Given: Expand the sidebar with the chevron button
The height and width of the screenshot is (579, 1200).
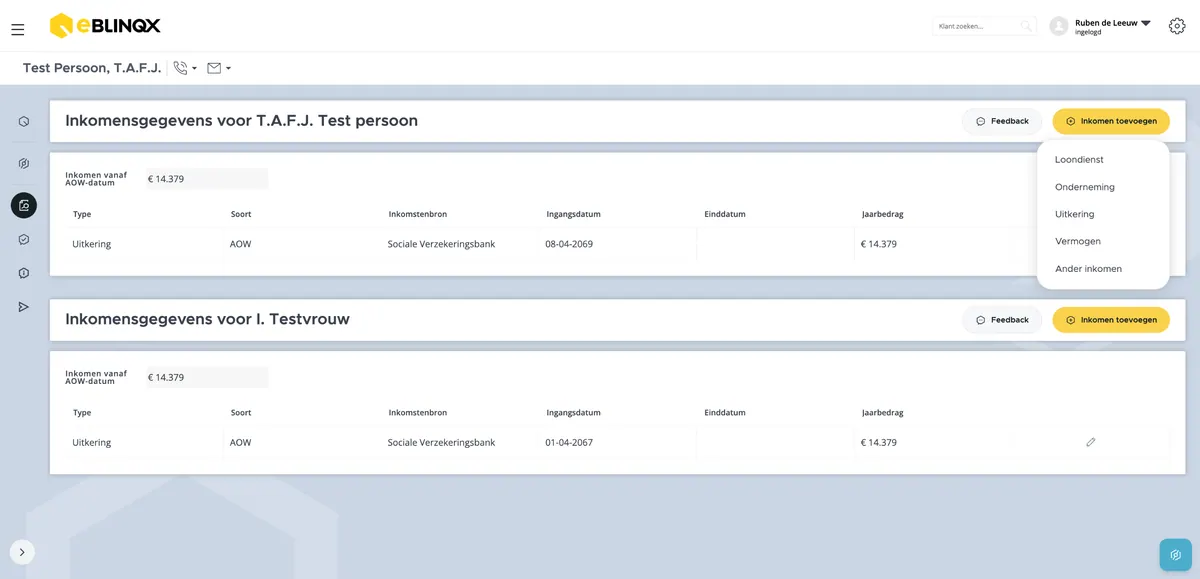Looking at the screenshot, I should pyautogui.click(x=22, y=552).
